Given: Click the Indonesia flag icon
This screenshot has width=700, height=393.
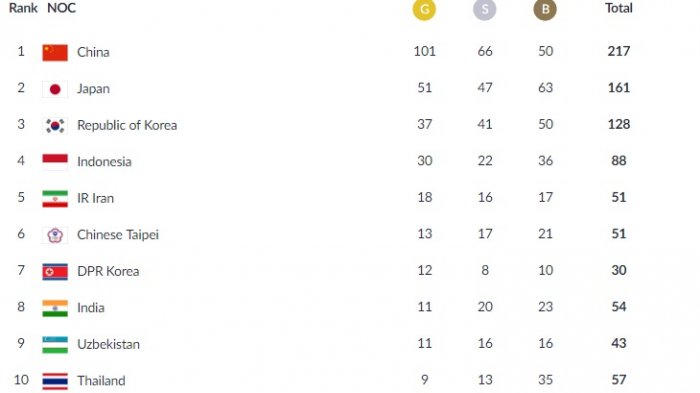Looking at the screenshot, I should pos(55,162).
